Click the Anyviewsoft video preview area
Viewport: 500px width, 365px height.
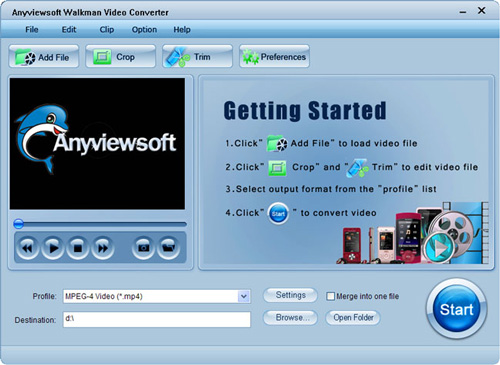[97, 144]
